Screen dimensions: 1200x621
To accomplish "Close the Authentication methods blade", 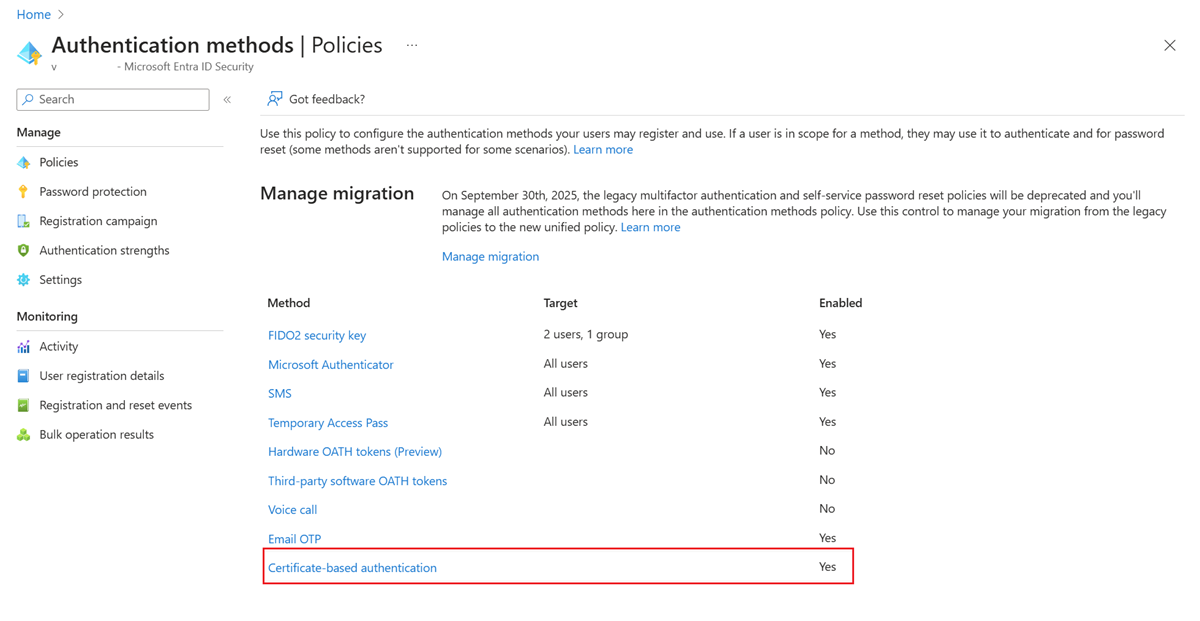I will (1170, 46).
